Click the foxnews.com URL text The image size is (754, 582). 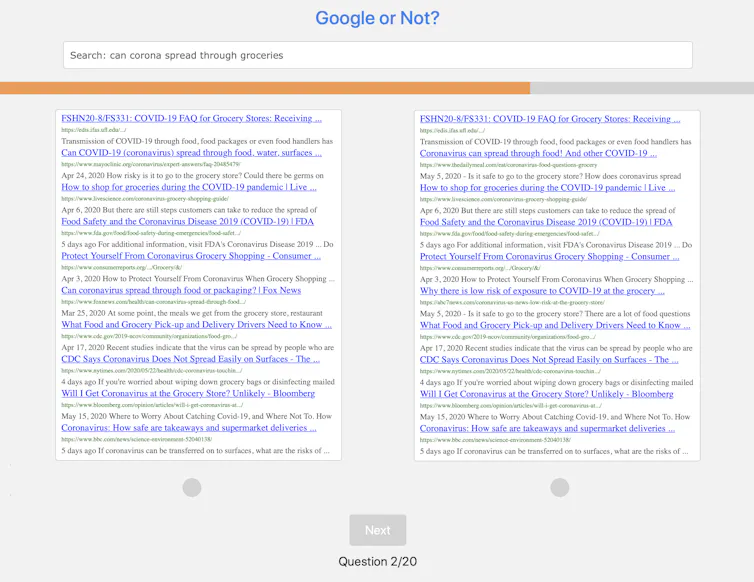point(153,302)
